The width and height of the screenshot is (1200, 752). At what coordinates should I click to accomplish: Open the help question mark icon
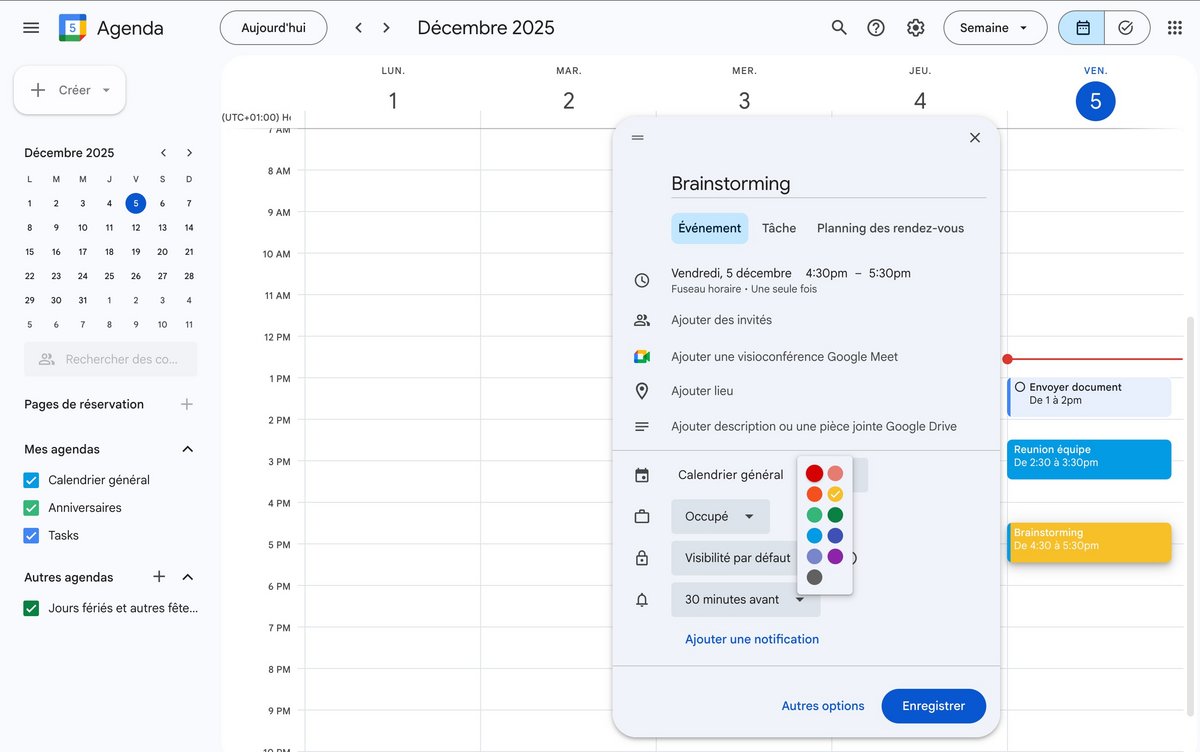pyautogui.click(x=876, y=28)
